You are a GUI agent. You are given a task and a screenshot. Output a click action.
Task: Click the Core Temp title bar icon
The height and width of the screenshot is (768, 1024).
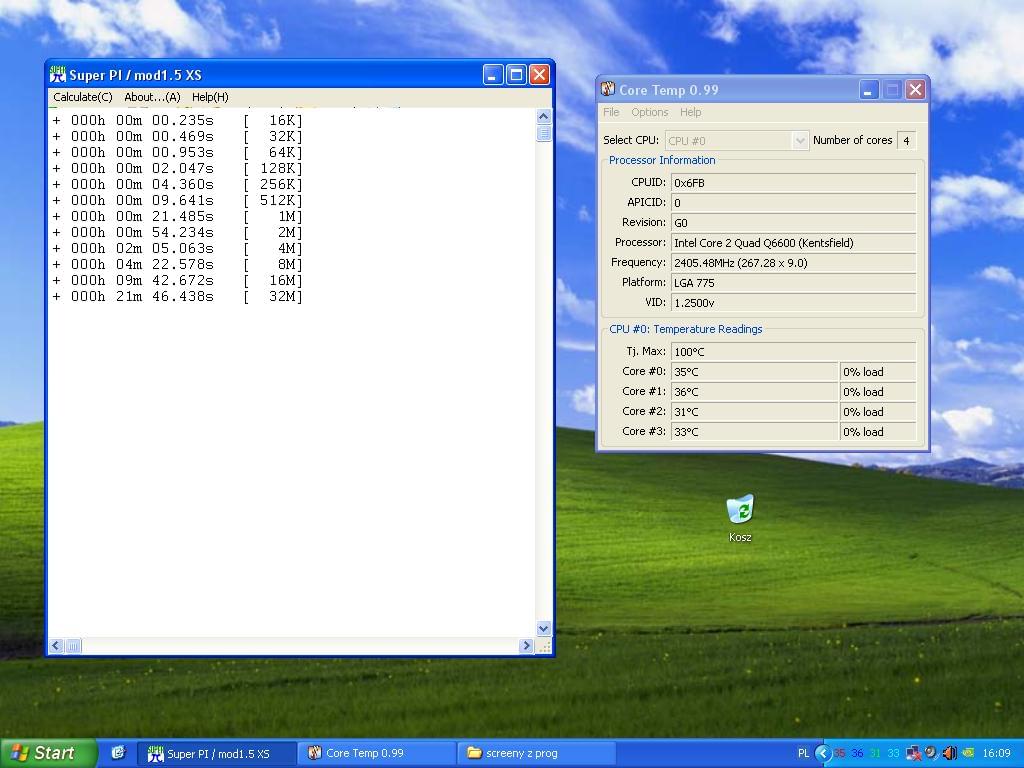[607, 90]
